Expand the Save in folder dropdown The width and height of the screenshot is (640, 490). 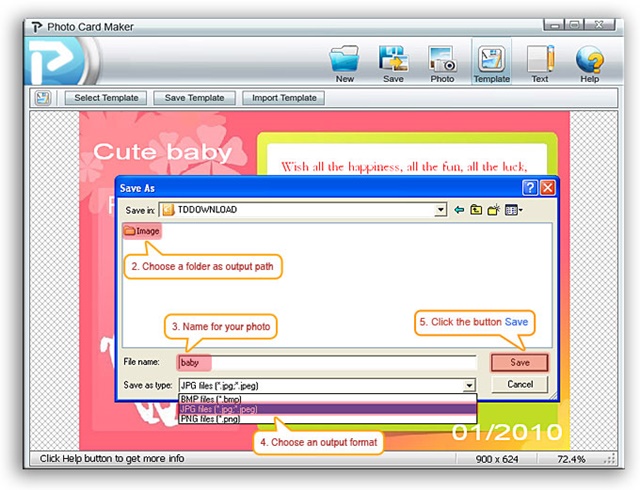point(440,210)
